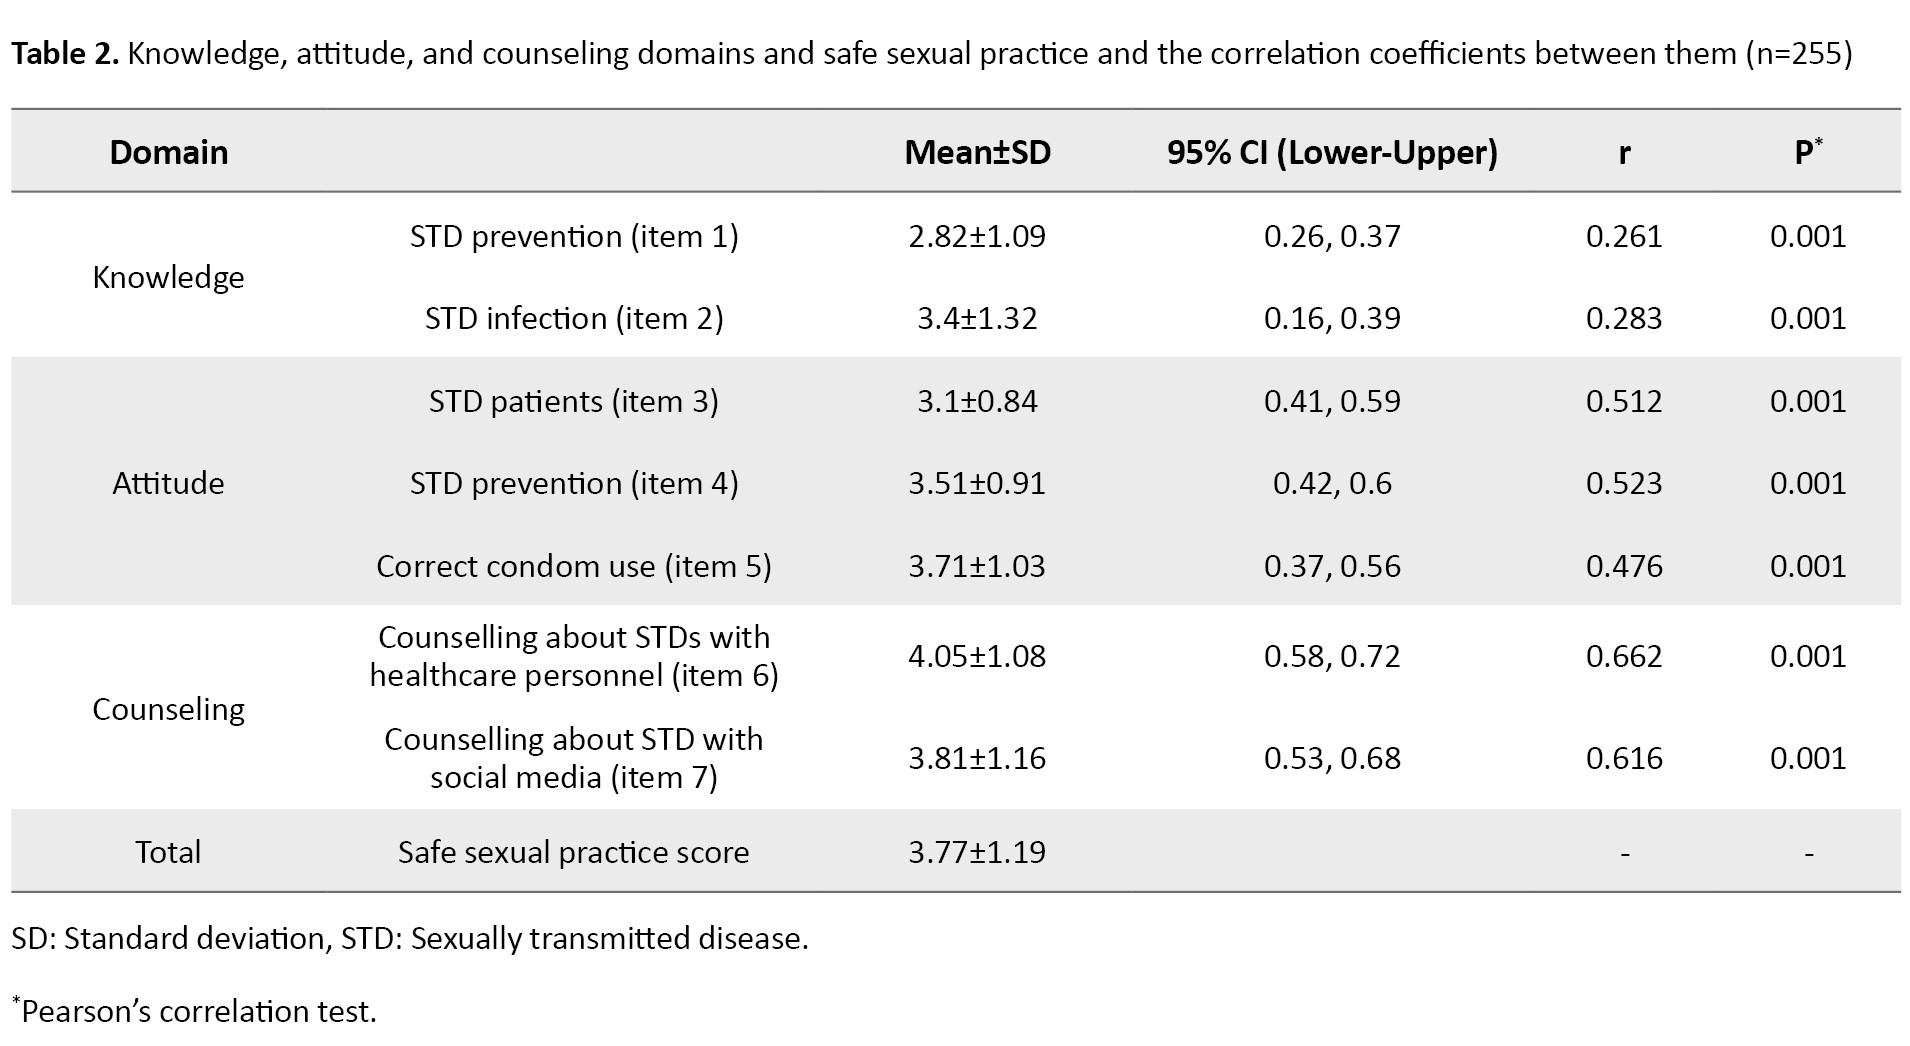
Task: Click the P column header
Action: pos(1807,152)
